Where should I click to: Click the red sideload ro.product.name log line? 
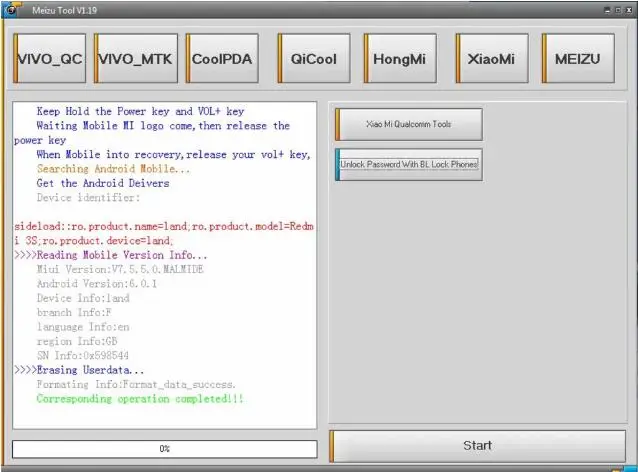tap(164, 233)
